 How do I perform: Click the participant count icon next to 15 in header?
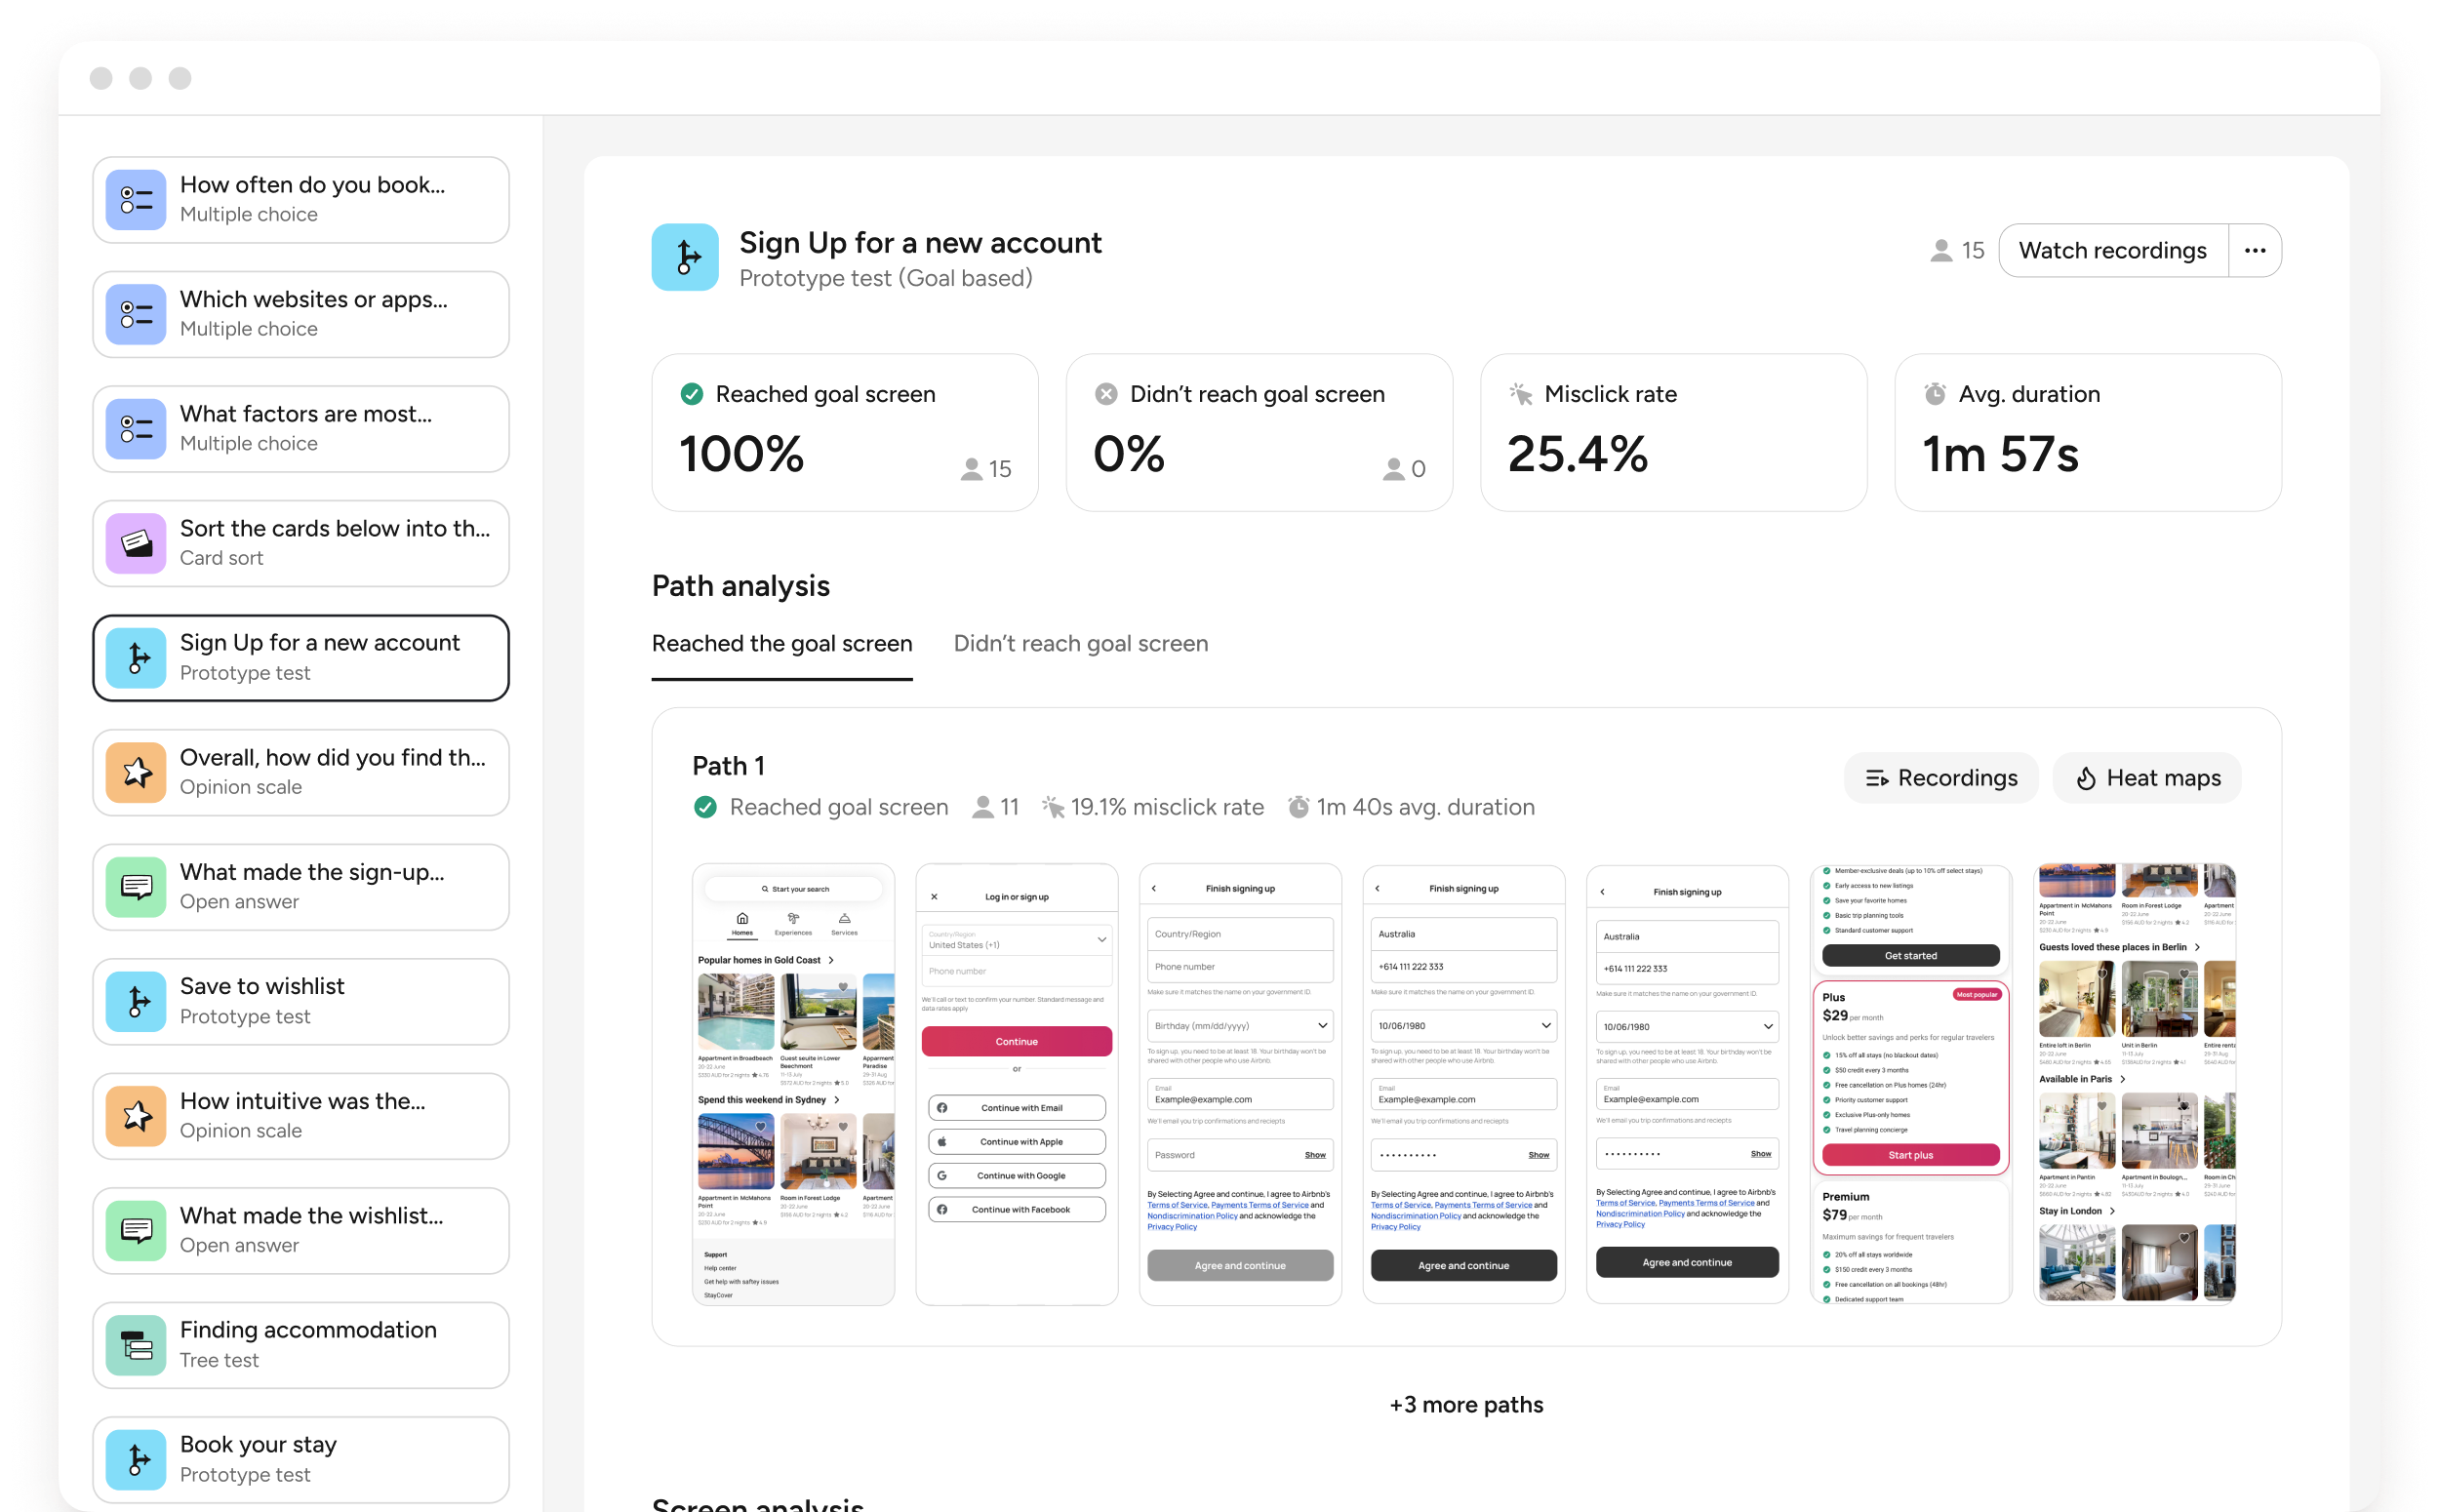coord(1940,250)
